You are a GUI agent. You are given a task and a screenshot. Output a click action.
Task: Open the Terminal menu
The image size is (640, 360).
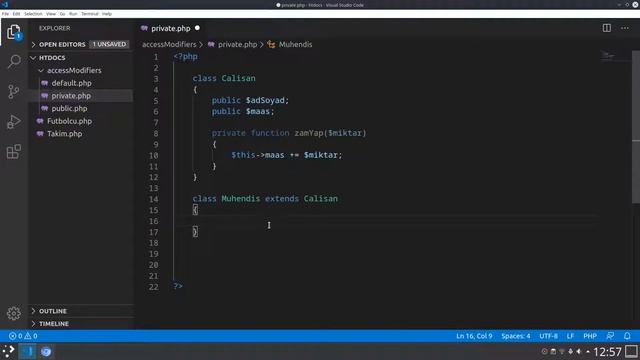click(x=90, y=14)
